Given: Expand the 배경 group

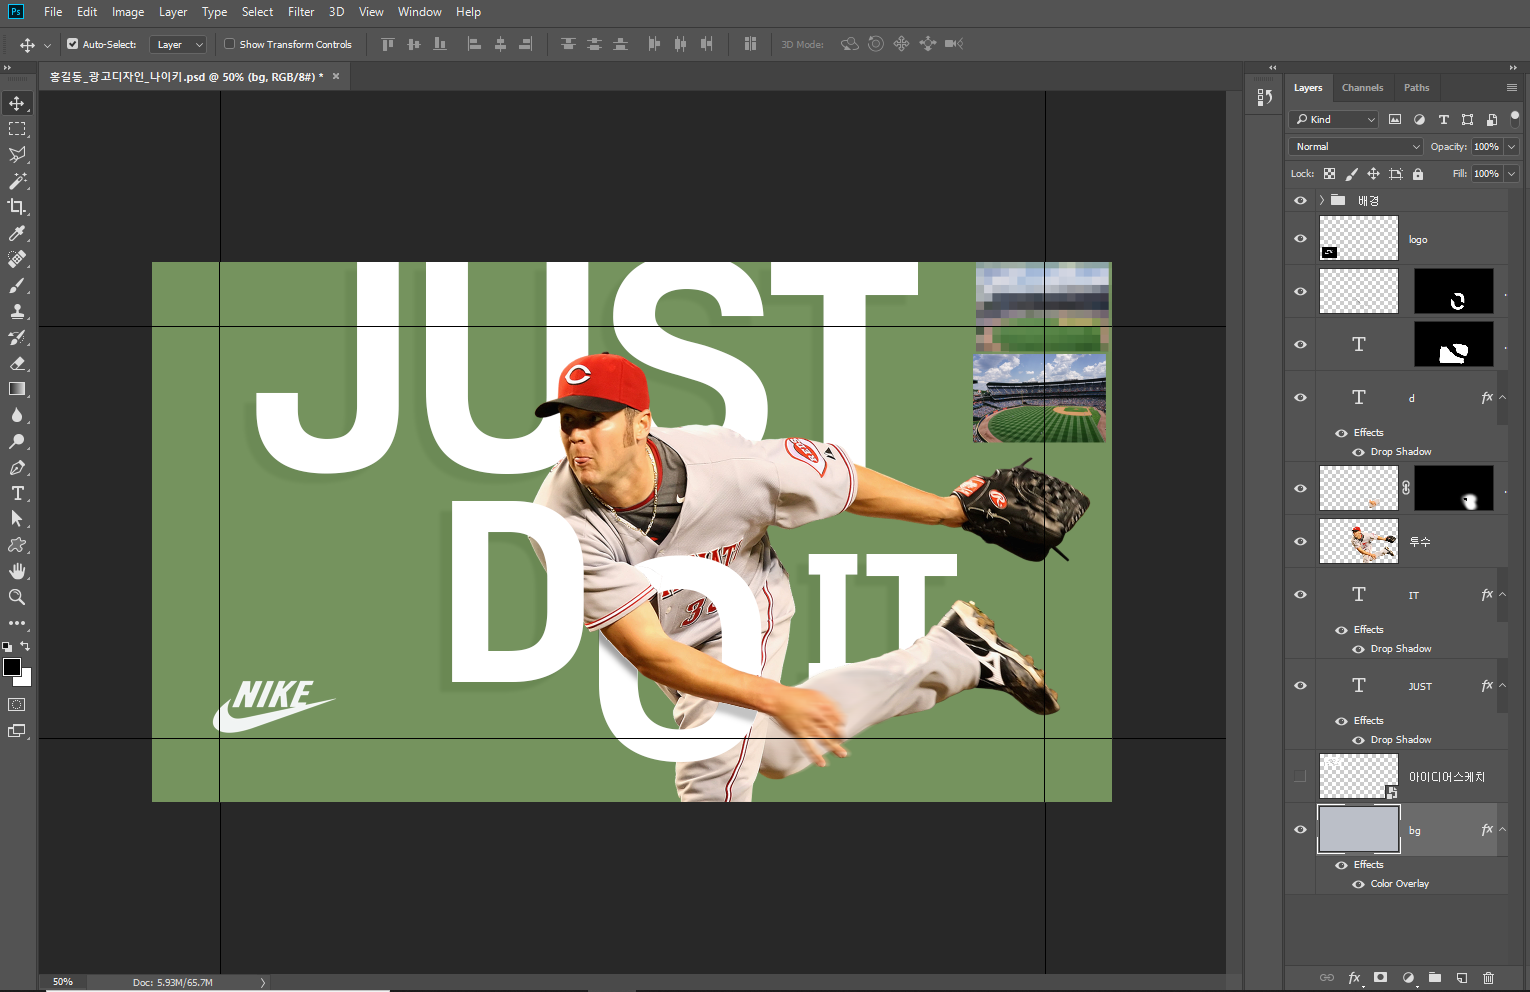Looking at the screenshot, I should tap(1321, 200).
